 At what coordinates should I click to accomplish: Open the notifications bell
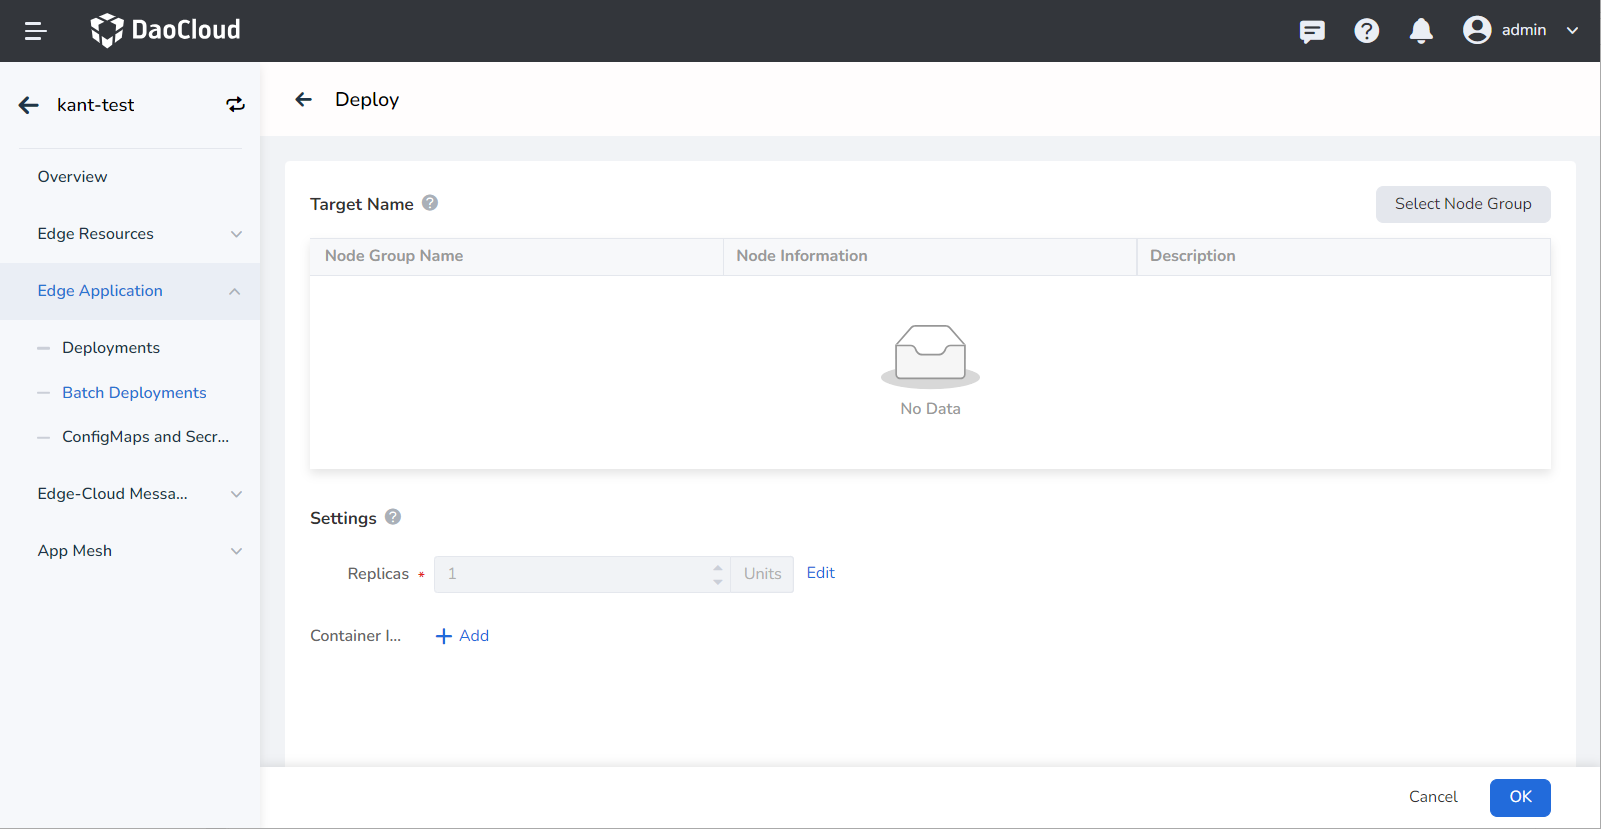(1421, 31)
